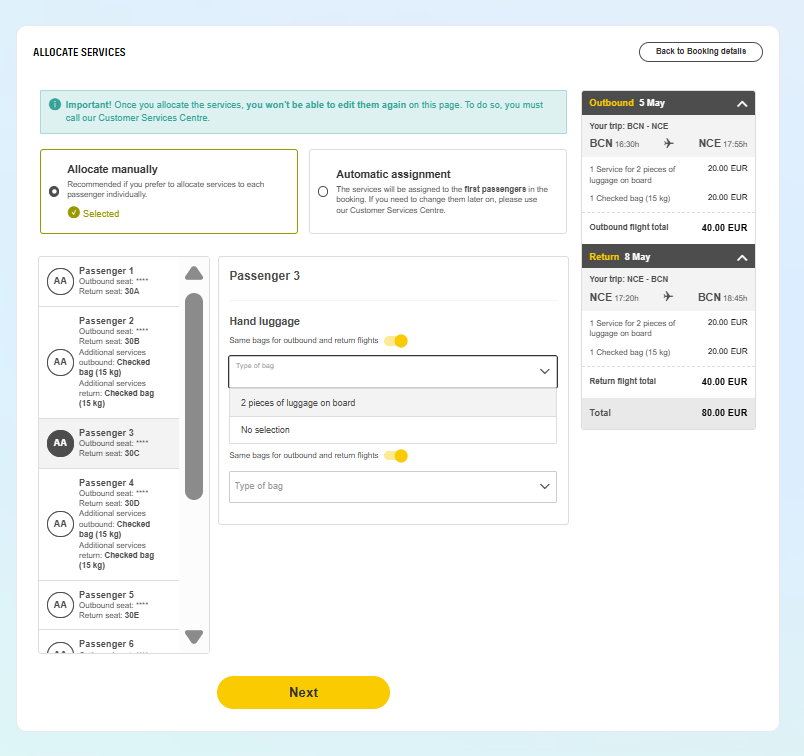Toggle hand luggage same bags switch
This screenshot has width=804, height=756.
click(396, 341)
